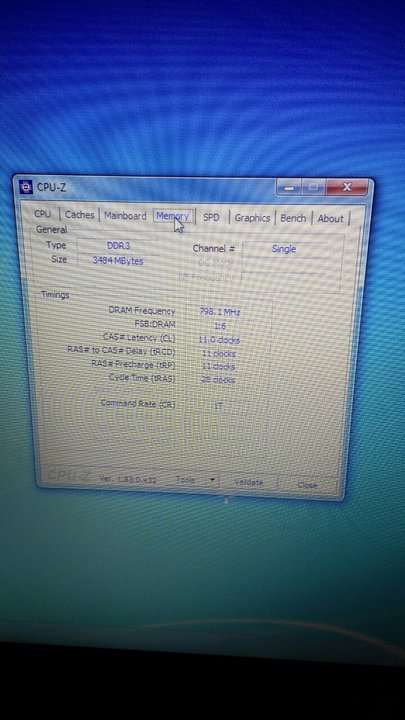Open the About tab
This screenshot has height=720, width=405.
coord(331,219)
